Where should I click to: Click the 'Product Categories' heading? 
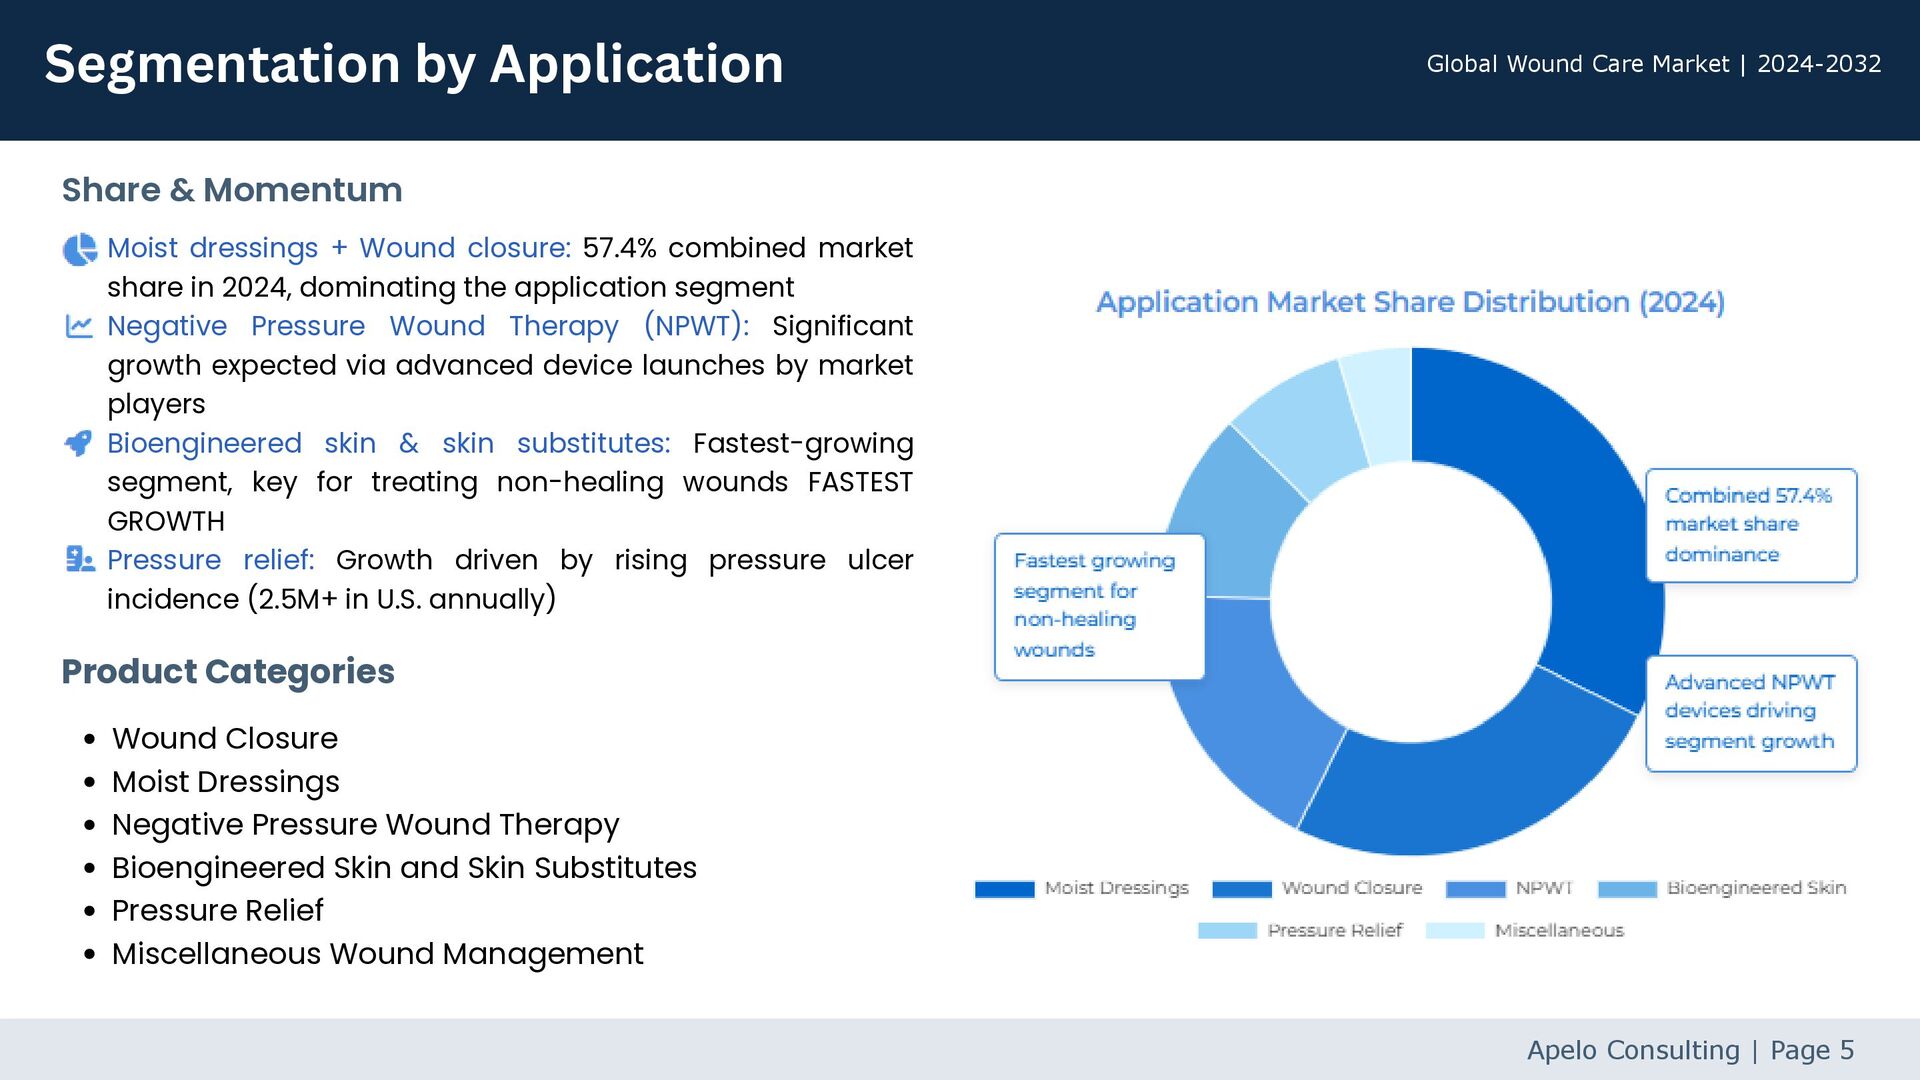click(228, 672)
